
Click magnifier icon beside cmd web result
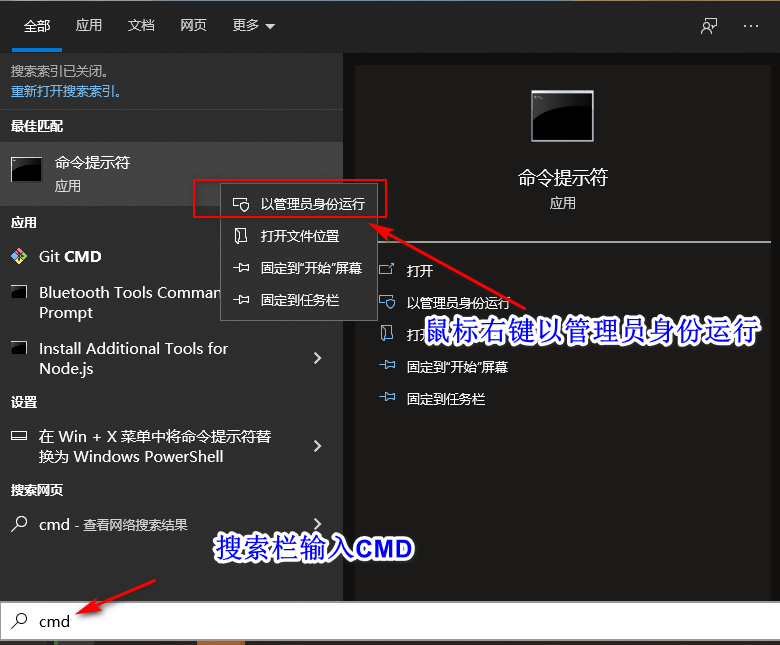[x=19, y=524]
